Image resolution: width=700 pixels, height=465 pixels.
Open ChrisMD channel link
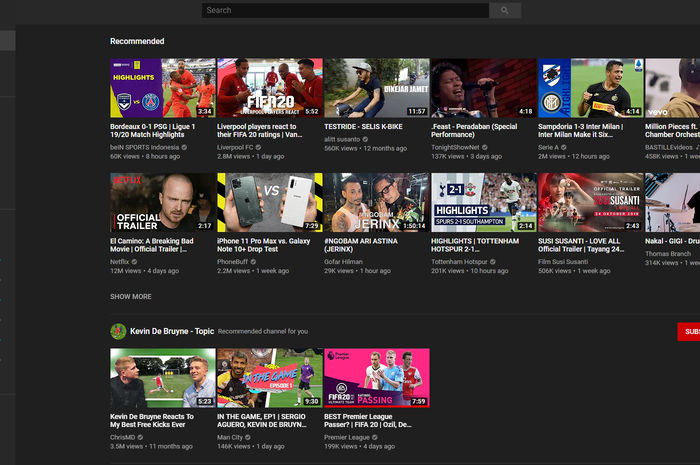123,437
